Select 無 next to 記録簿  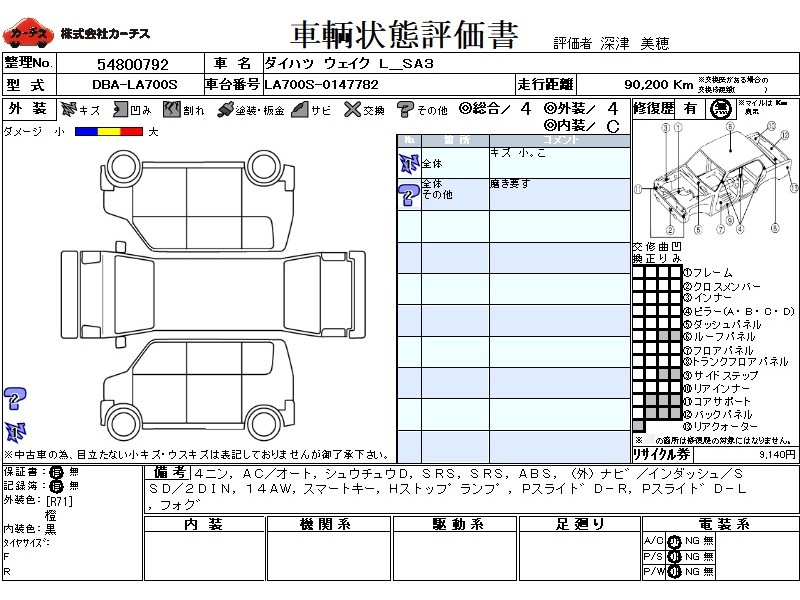(74, 486)
